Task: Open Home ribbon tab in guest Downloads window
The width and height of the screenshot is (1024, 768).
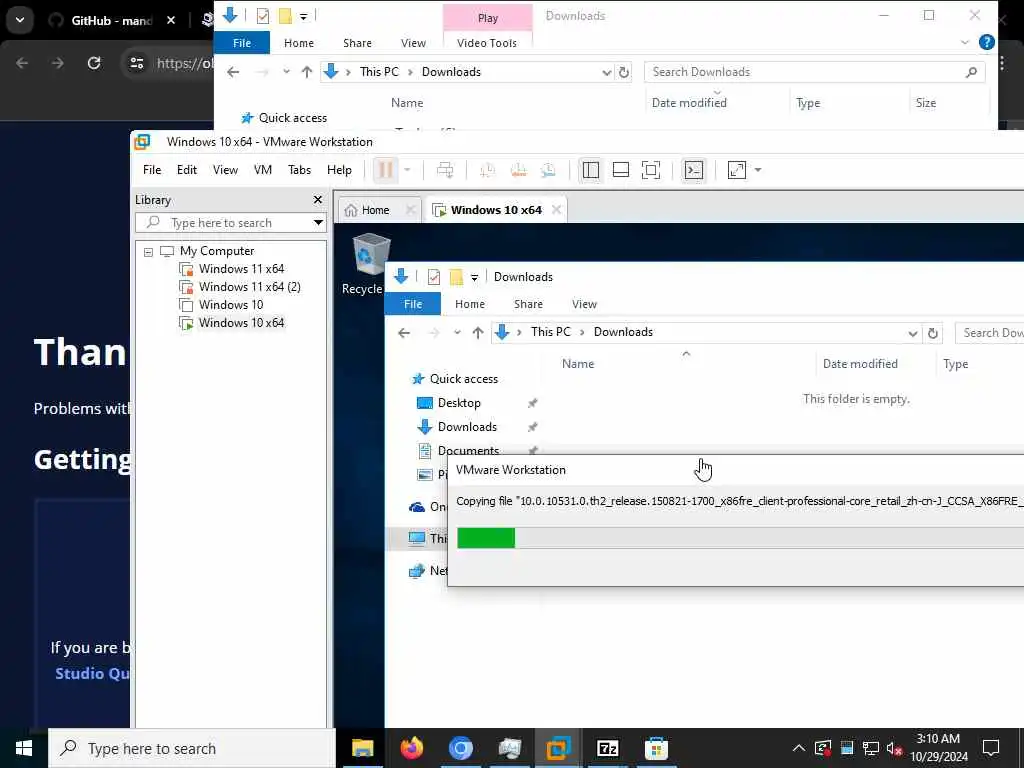Action: tap(470, 304)
